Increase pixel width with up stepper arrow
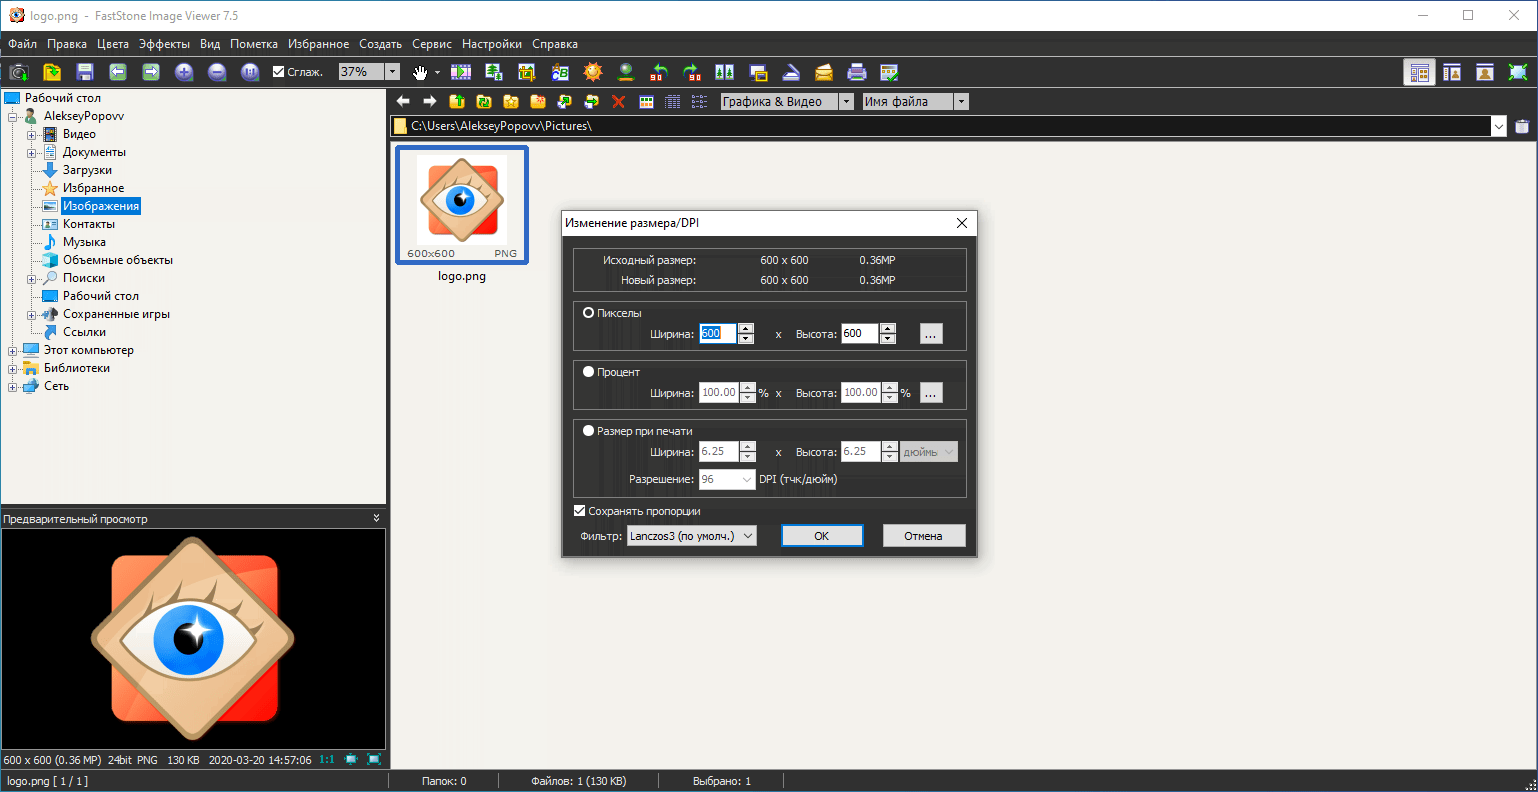 click(x=746, y=329)
